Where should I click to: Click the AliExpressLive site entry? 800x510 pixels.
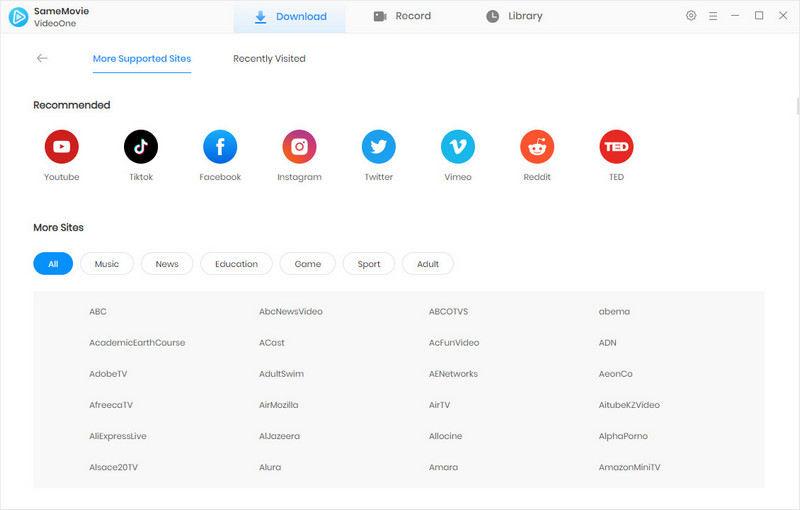point(118,436)
